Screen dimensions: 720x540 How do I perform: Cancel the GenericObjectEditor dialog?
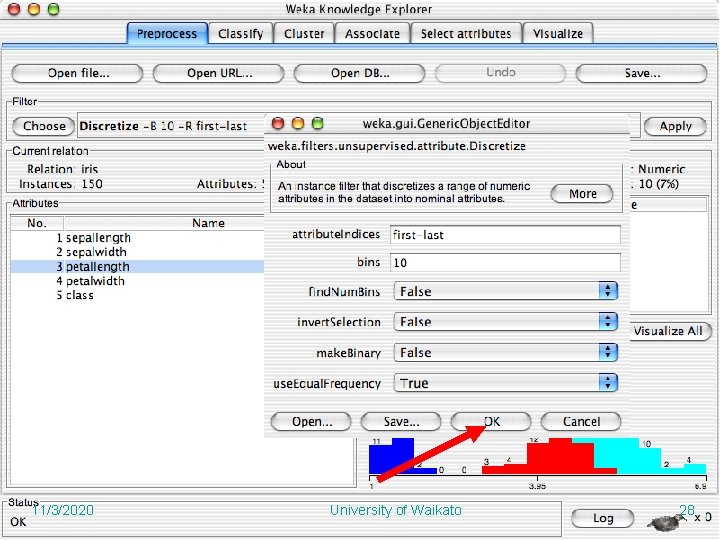click(581, 422)
